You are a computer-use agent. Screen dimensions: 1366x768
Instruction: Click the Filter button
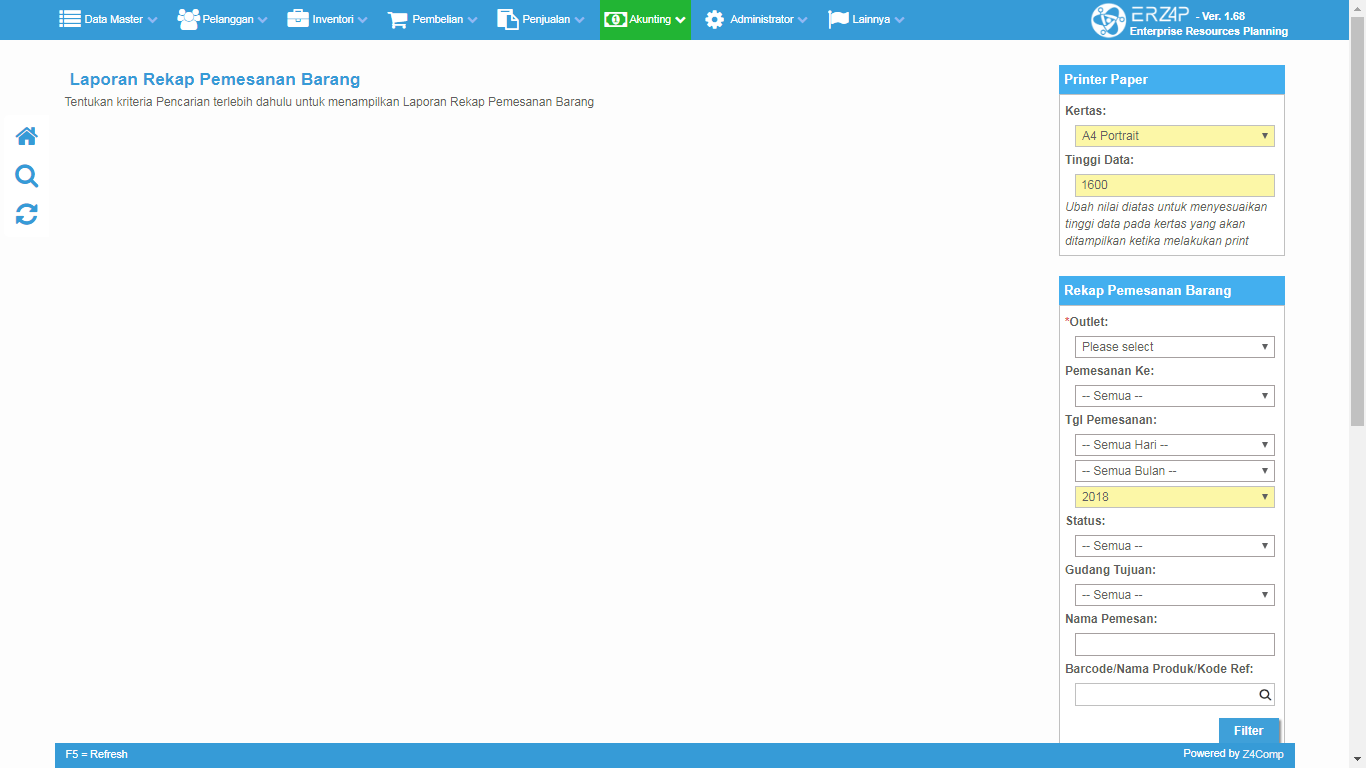coord(1249,731)
